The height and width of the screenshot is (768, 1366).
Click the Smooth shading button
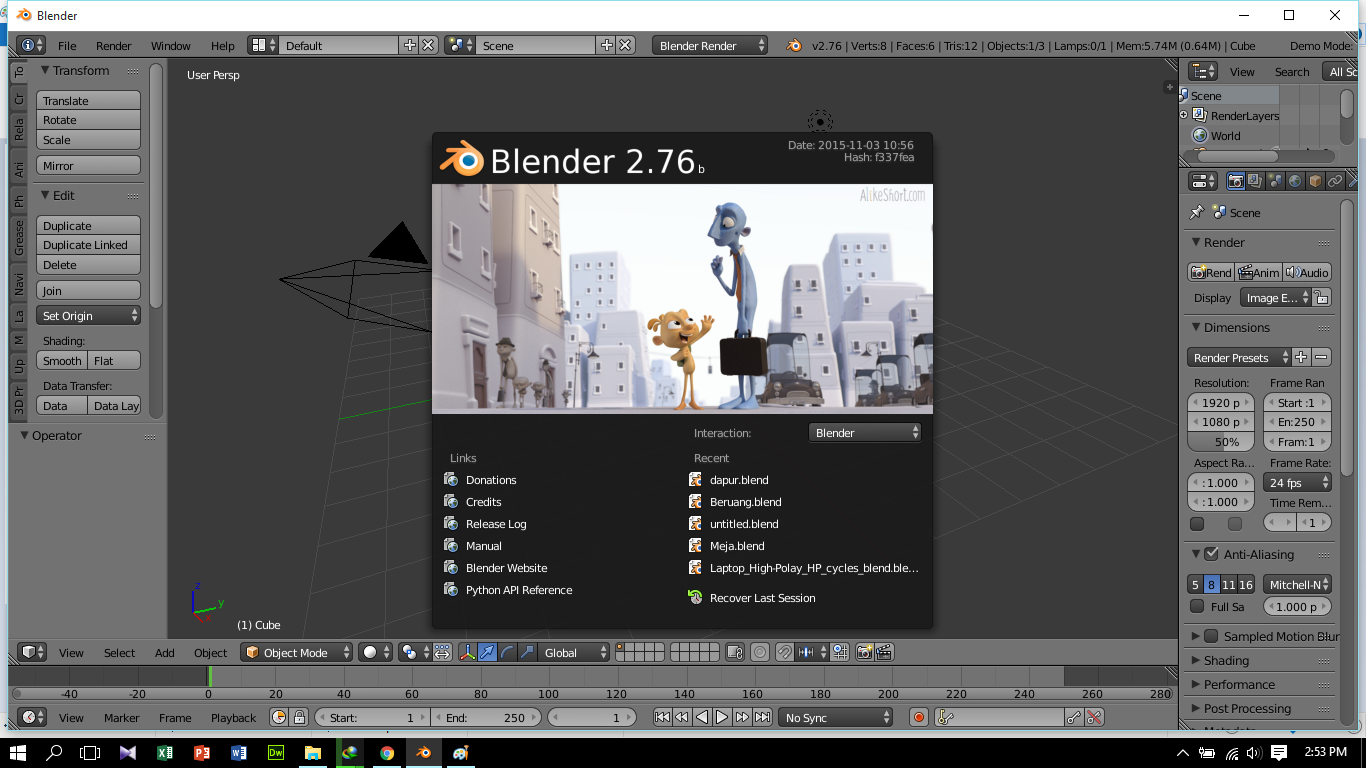point(62,361)
